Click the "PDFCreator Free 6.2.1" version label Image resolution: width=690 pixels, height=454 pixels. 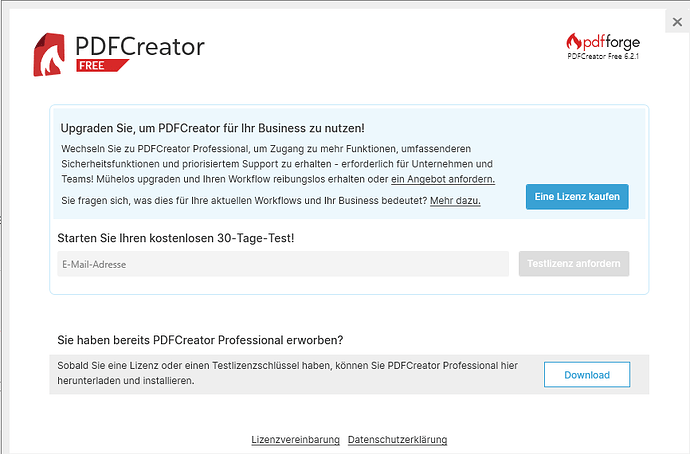coord(603,58)
